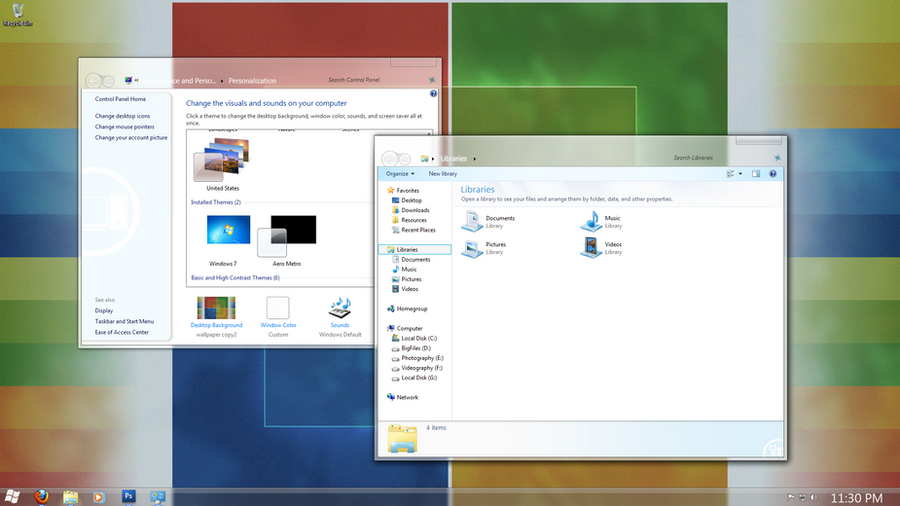The height and width of the screenshot is (506, 900).
Task: Open the view options dropdown arrow
Action: 740,174
